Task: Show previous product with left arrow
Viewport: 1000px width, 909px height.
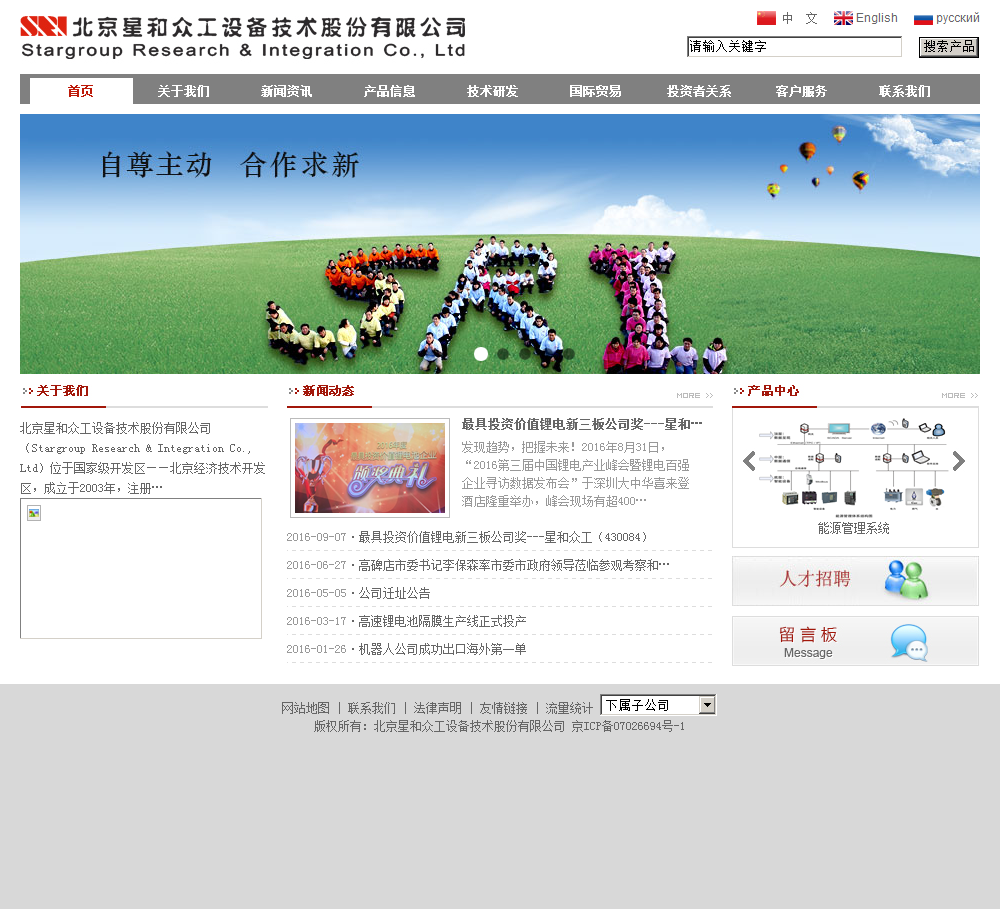Action: (x=749, y=461)
